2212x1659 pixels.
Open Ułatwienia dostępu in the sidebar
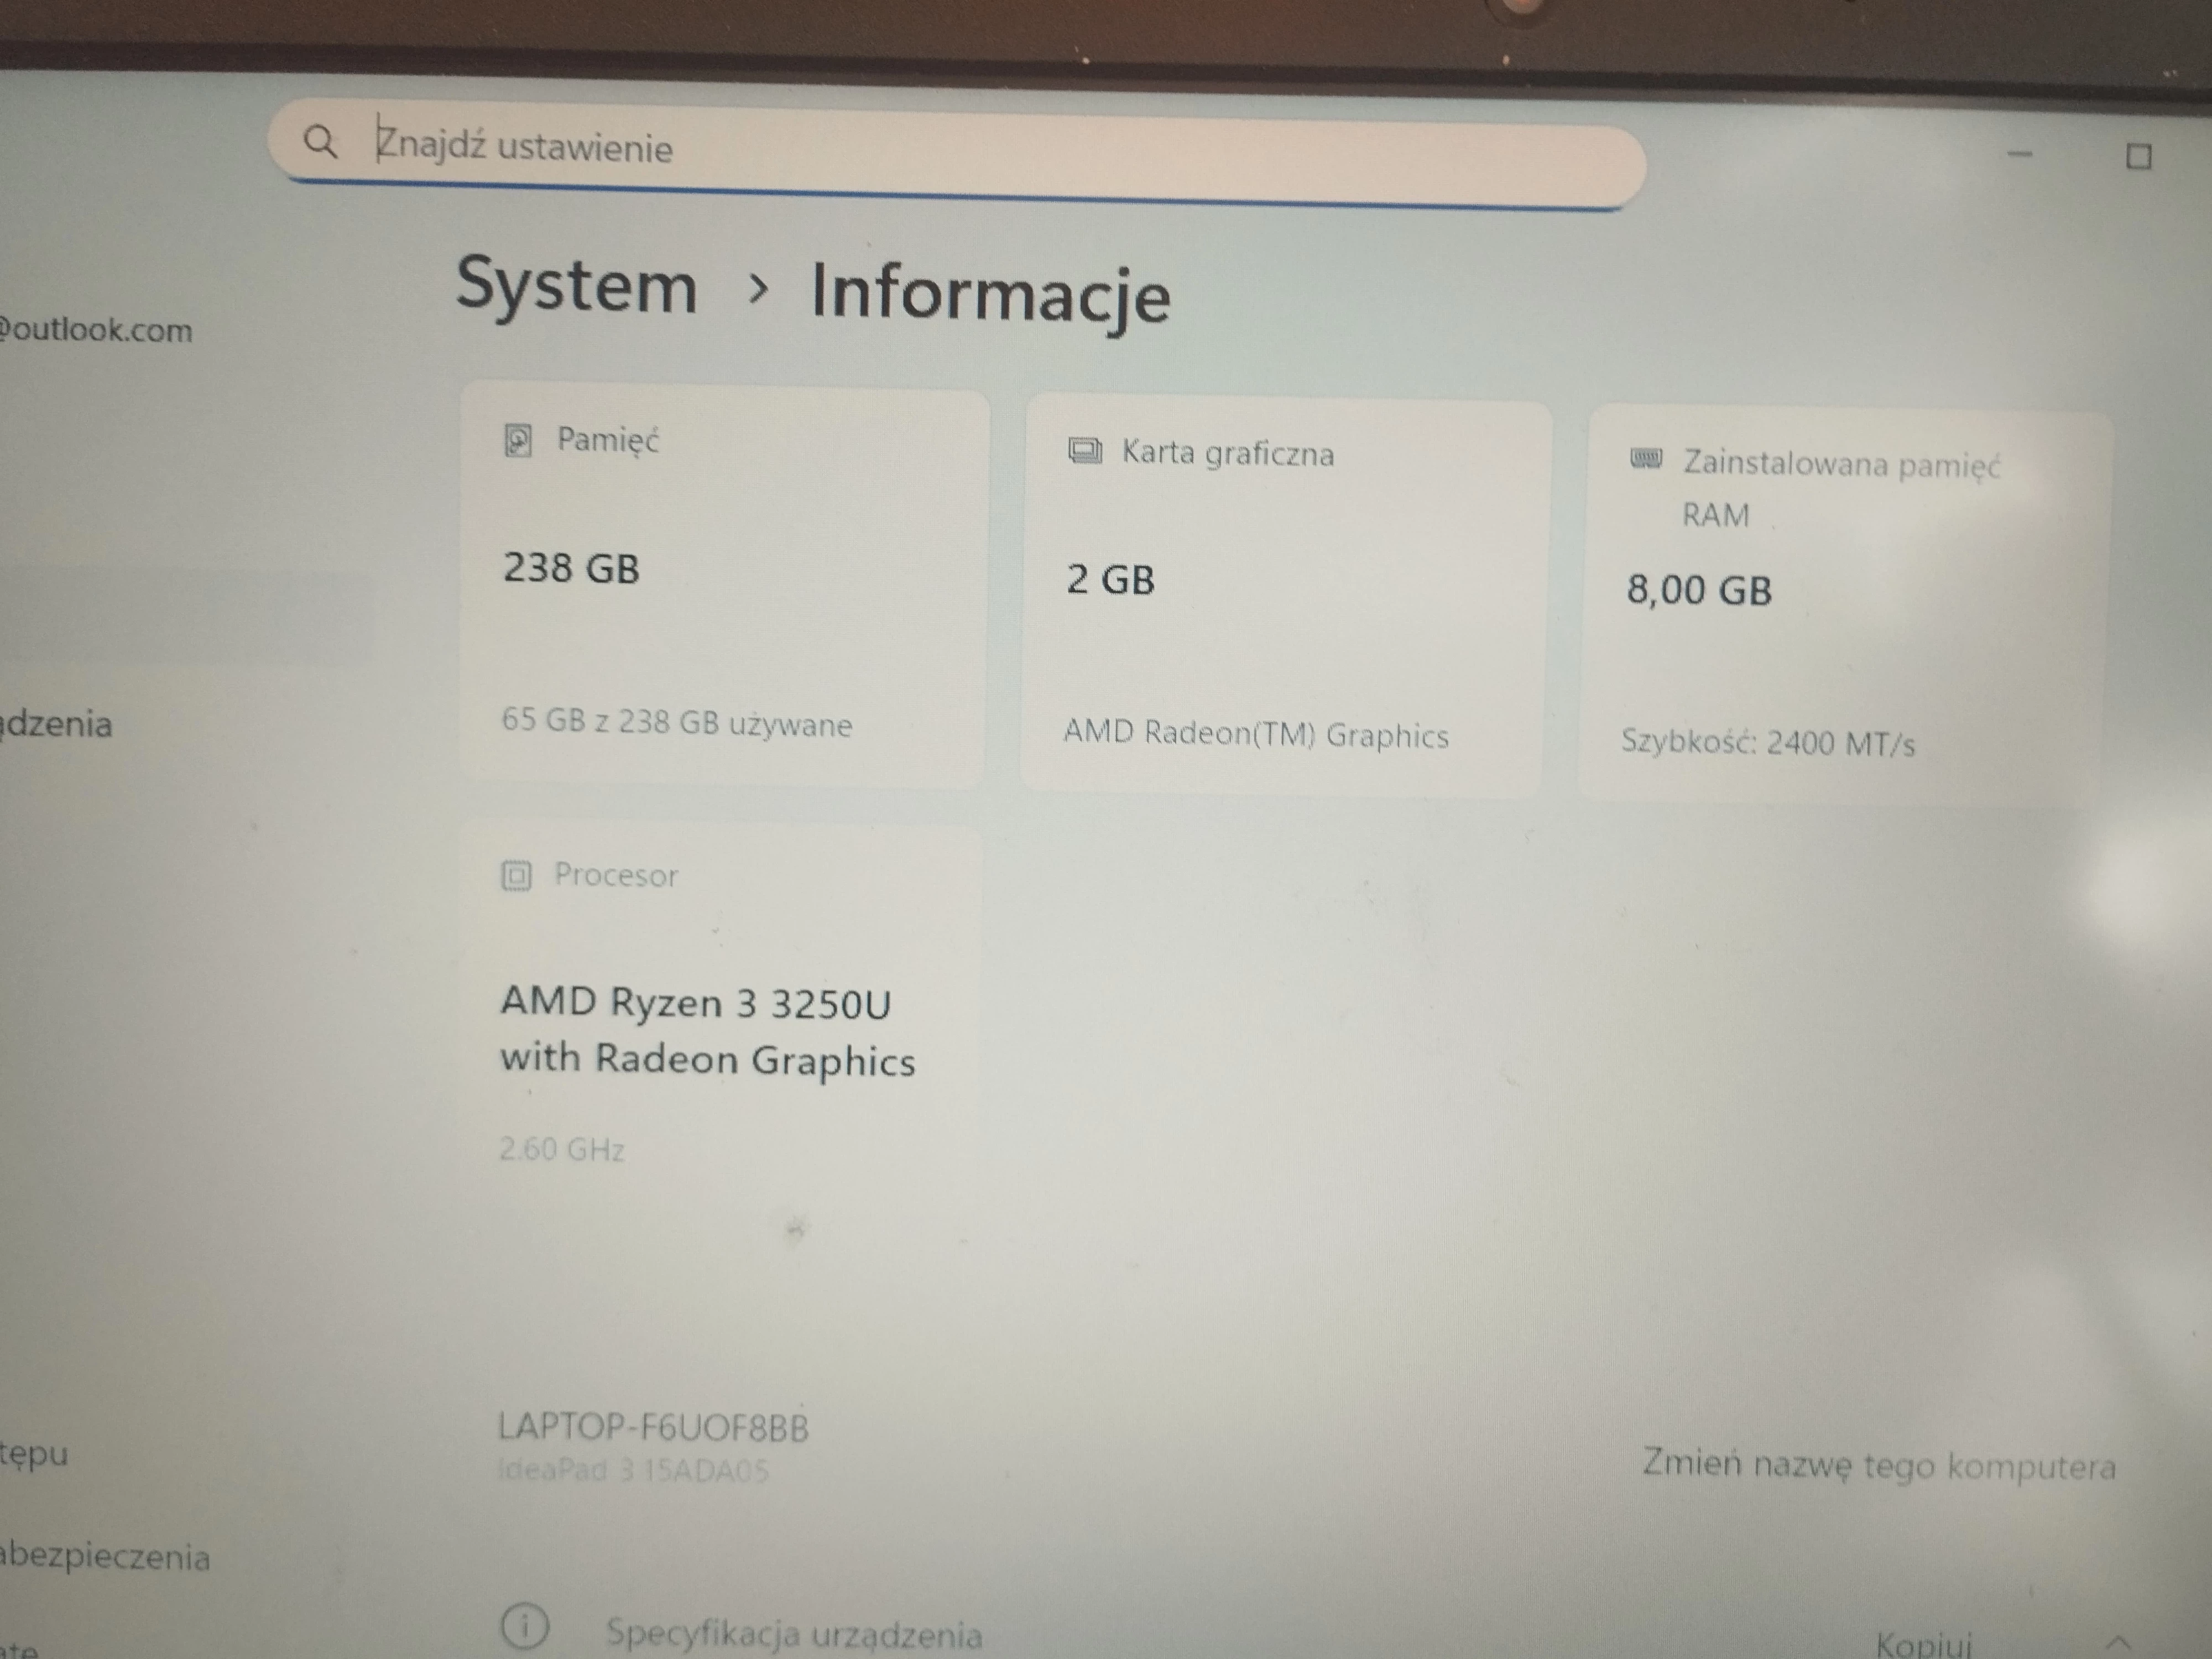pos(34,1455)
